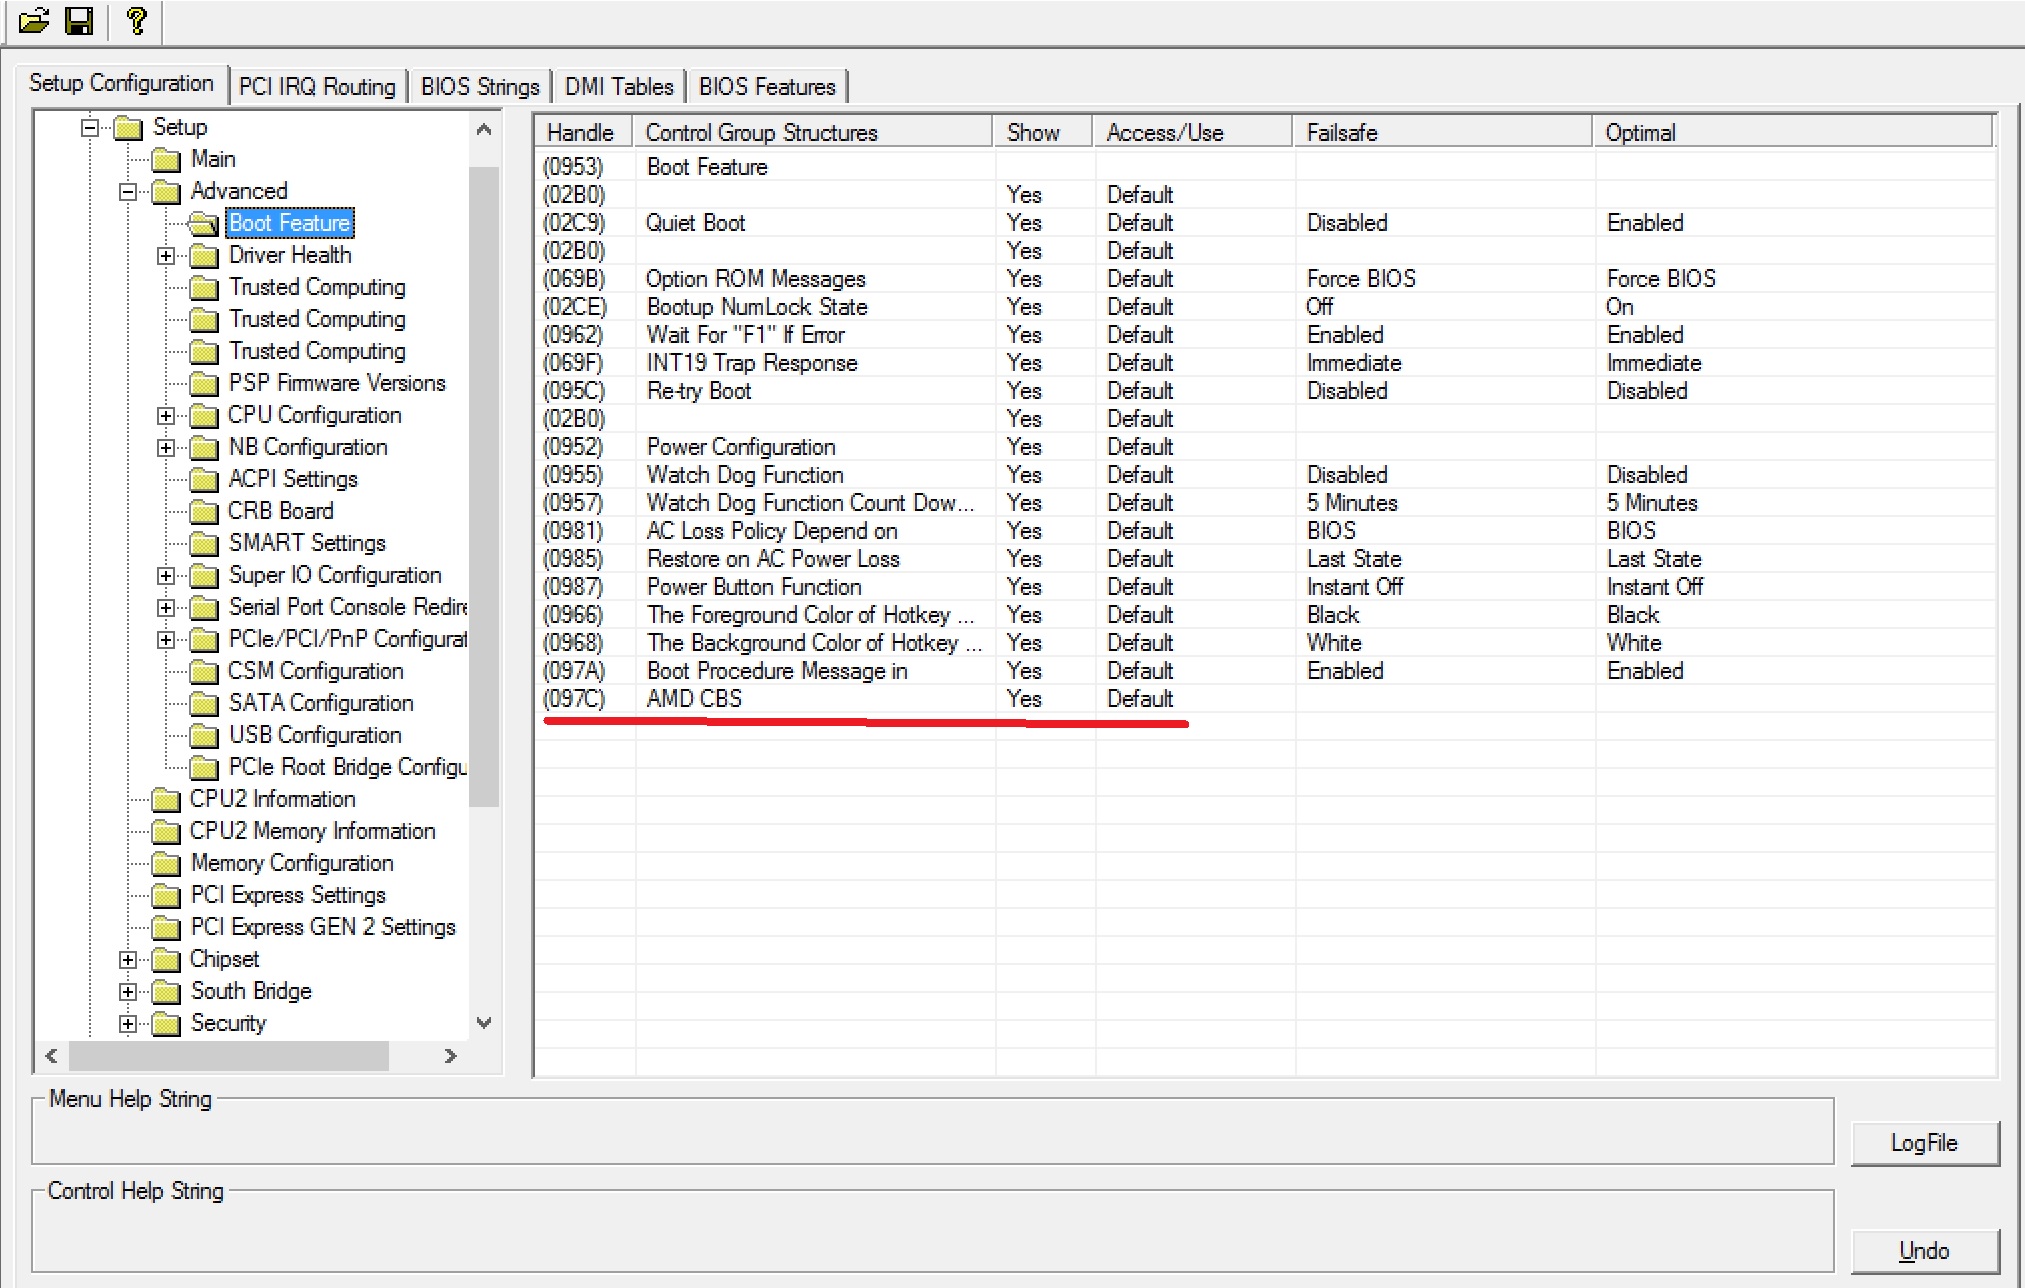Click the Optimal column header
The height and width of the screenshot is (1288, 2025).
pos(1640,133)
